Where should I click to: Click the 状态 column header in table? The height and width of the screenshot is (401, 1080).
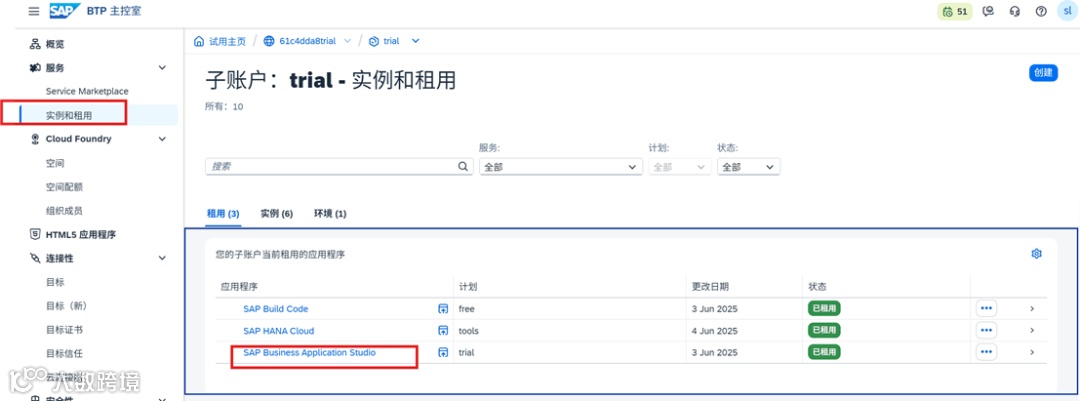click(817, 286)
